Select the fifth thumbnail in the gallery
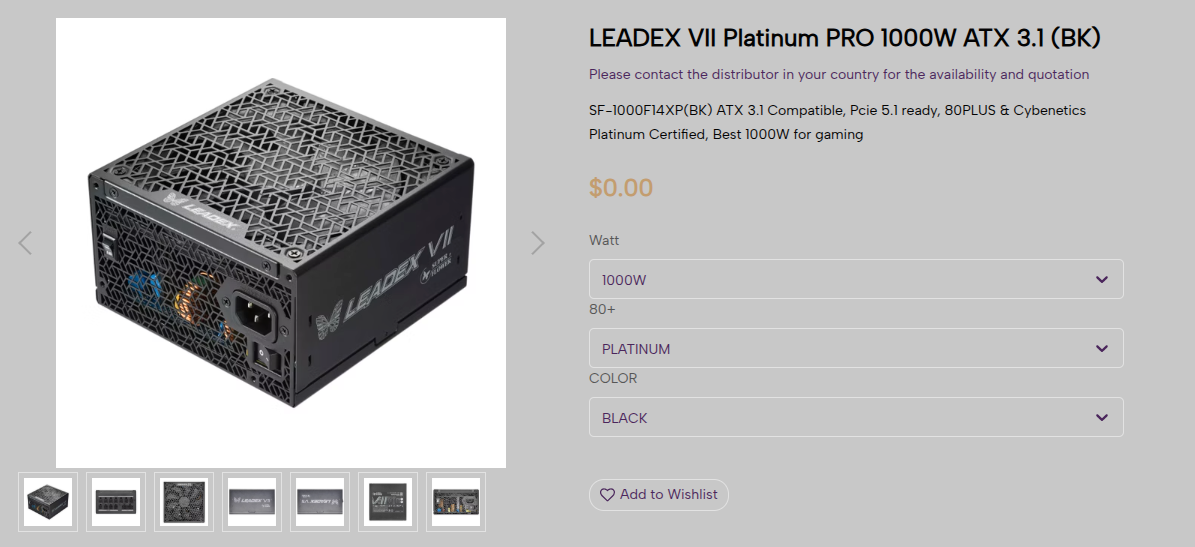The height and width of the screenshot is (547, 1195). coord(320,501)
